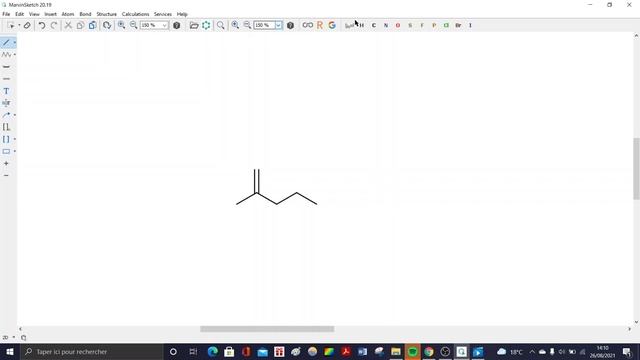Click the decrease charge minus tool

[x=6, y=176]
